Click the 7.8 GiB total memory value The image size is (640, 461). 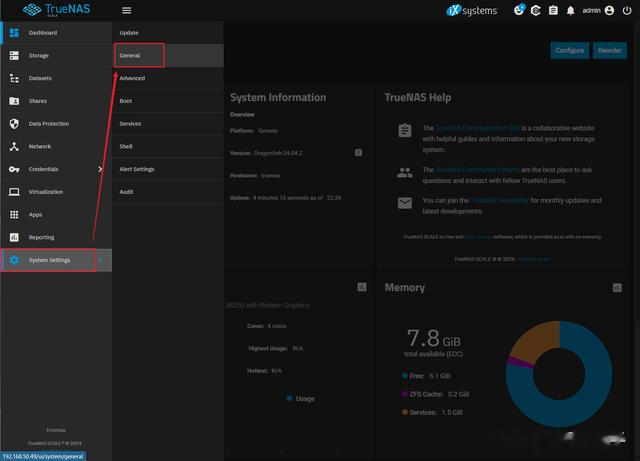[x=434, y=339]
